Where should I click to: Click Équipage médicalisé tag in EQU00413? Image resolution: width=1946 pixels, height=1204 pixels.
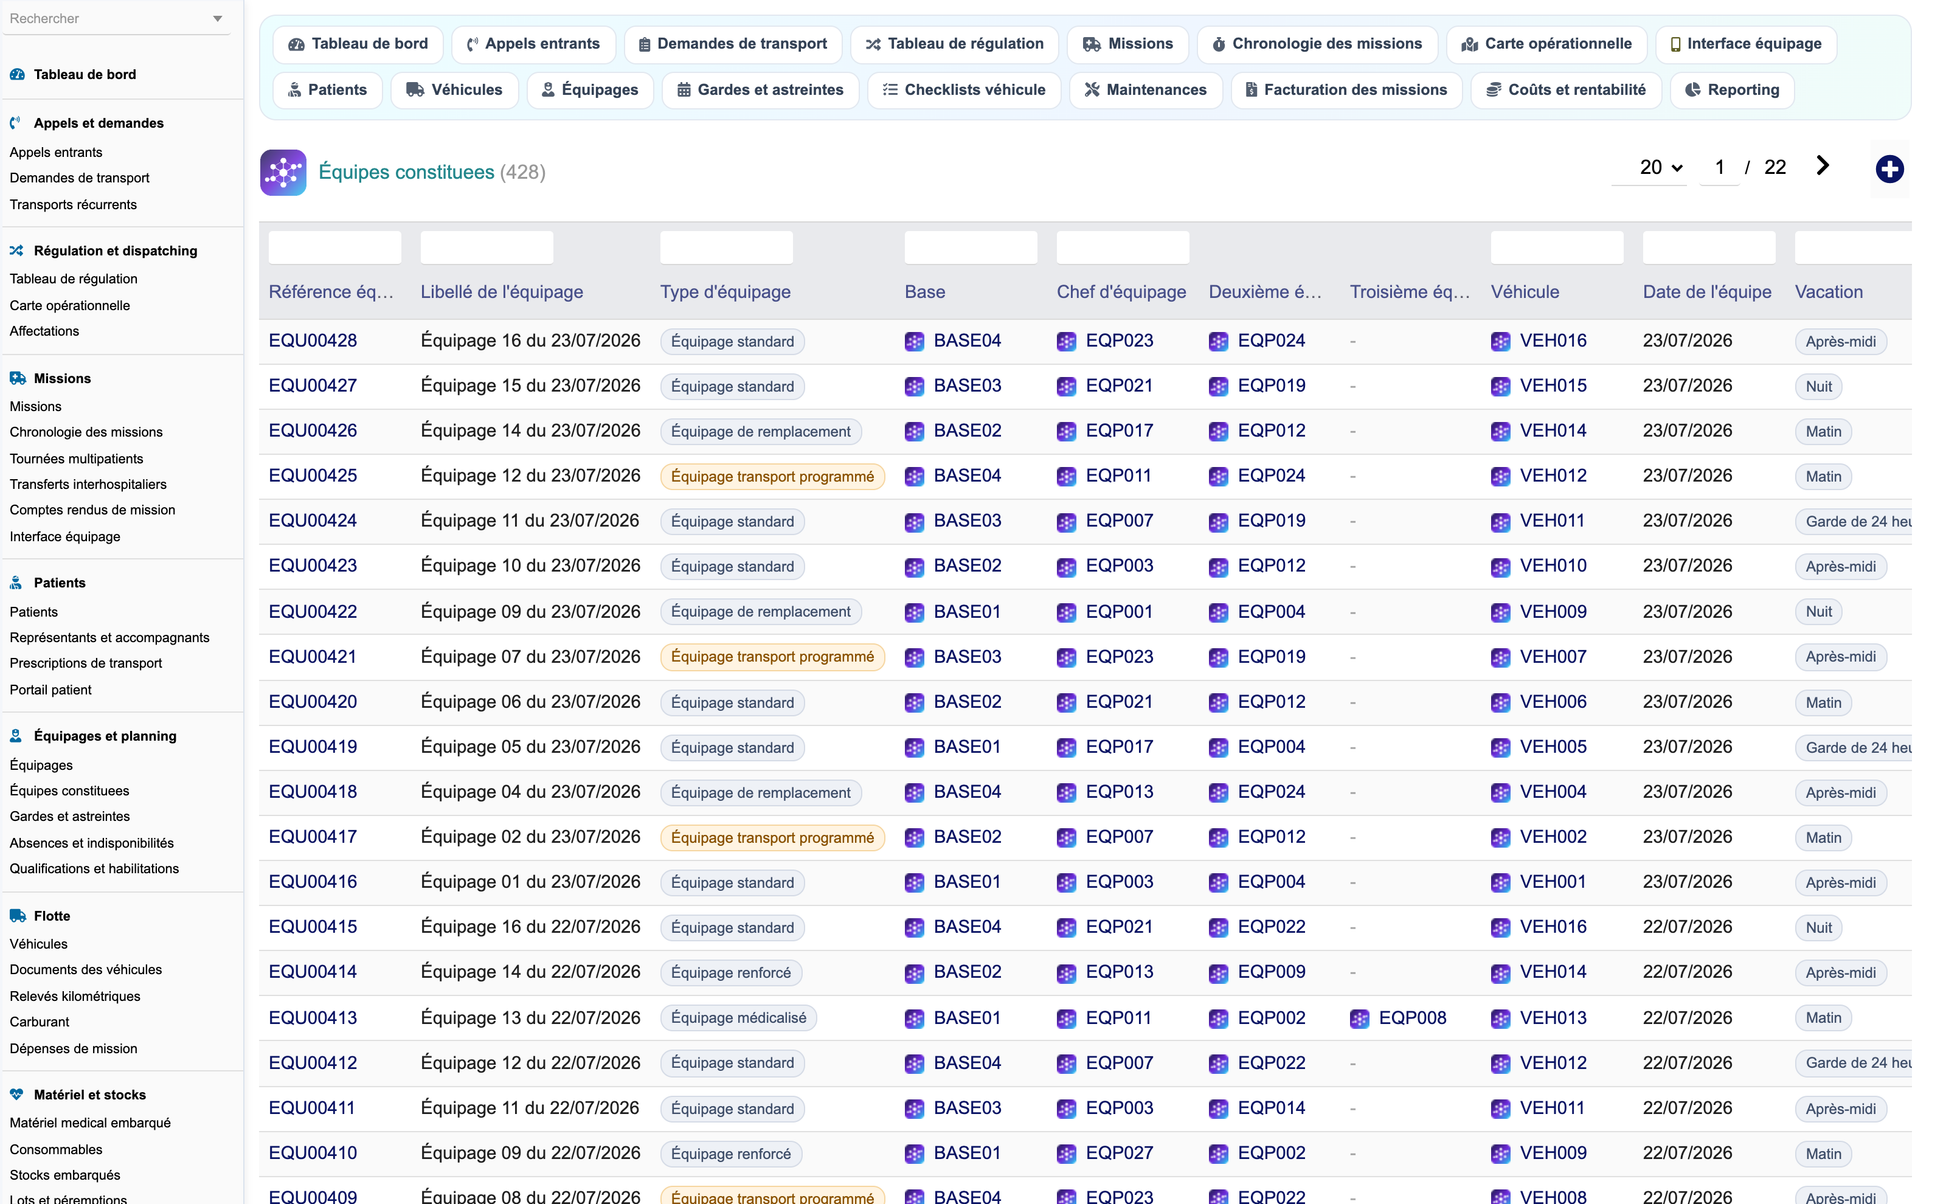tap(739, 1018)
